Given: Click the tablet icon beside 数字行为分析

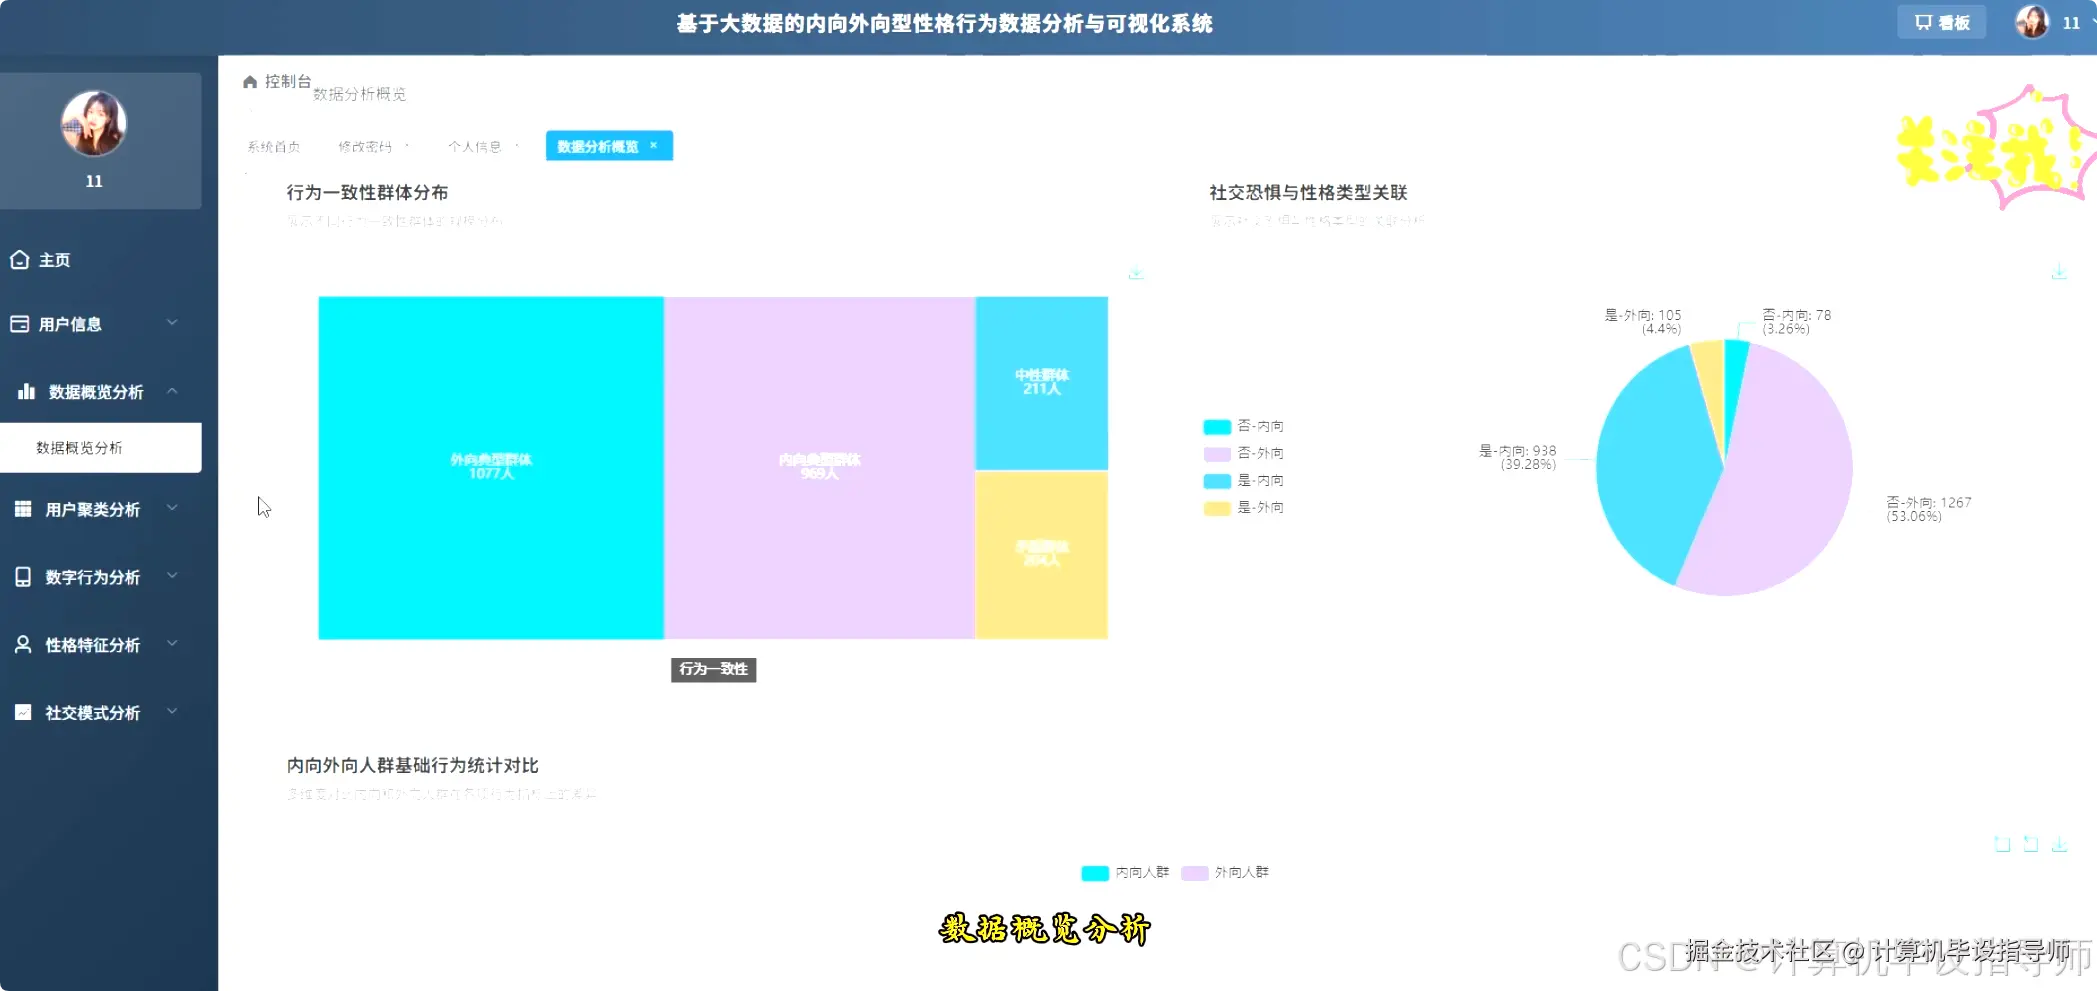Looking at the screenshot, I should 23,577.
